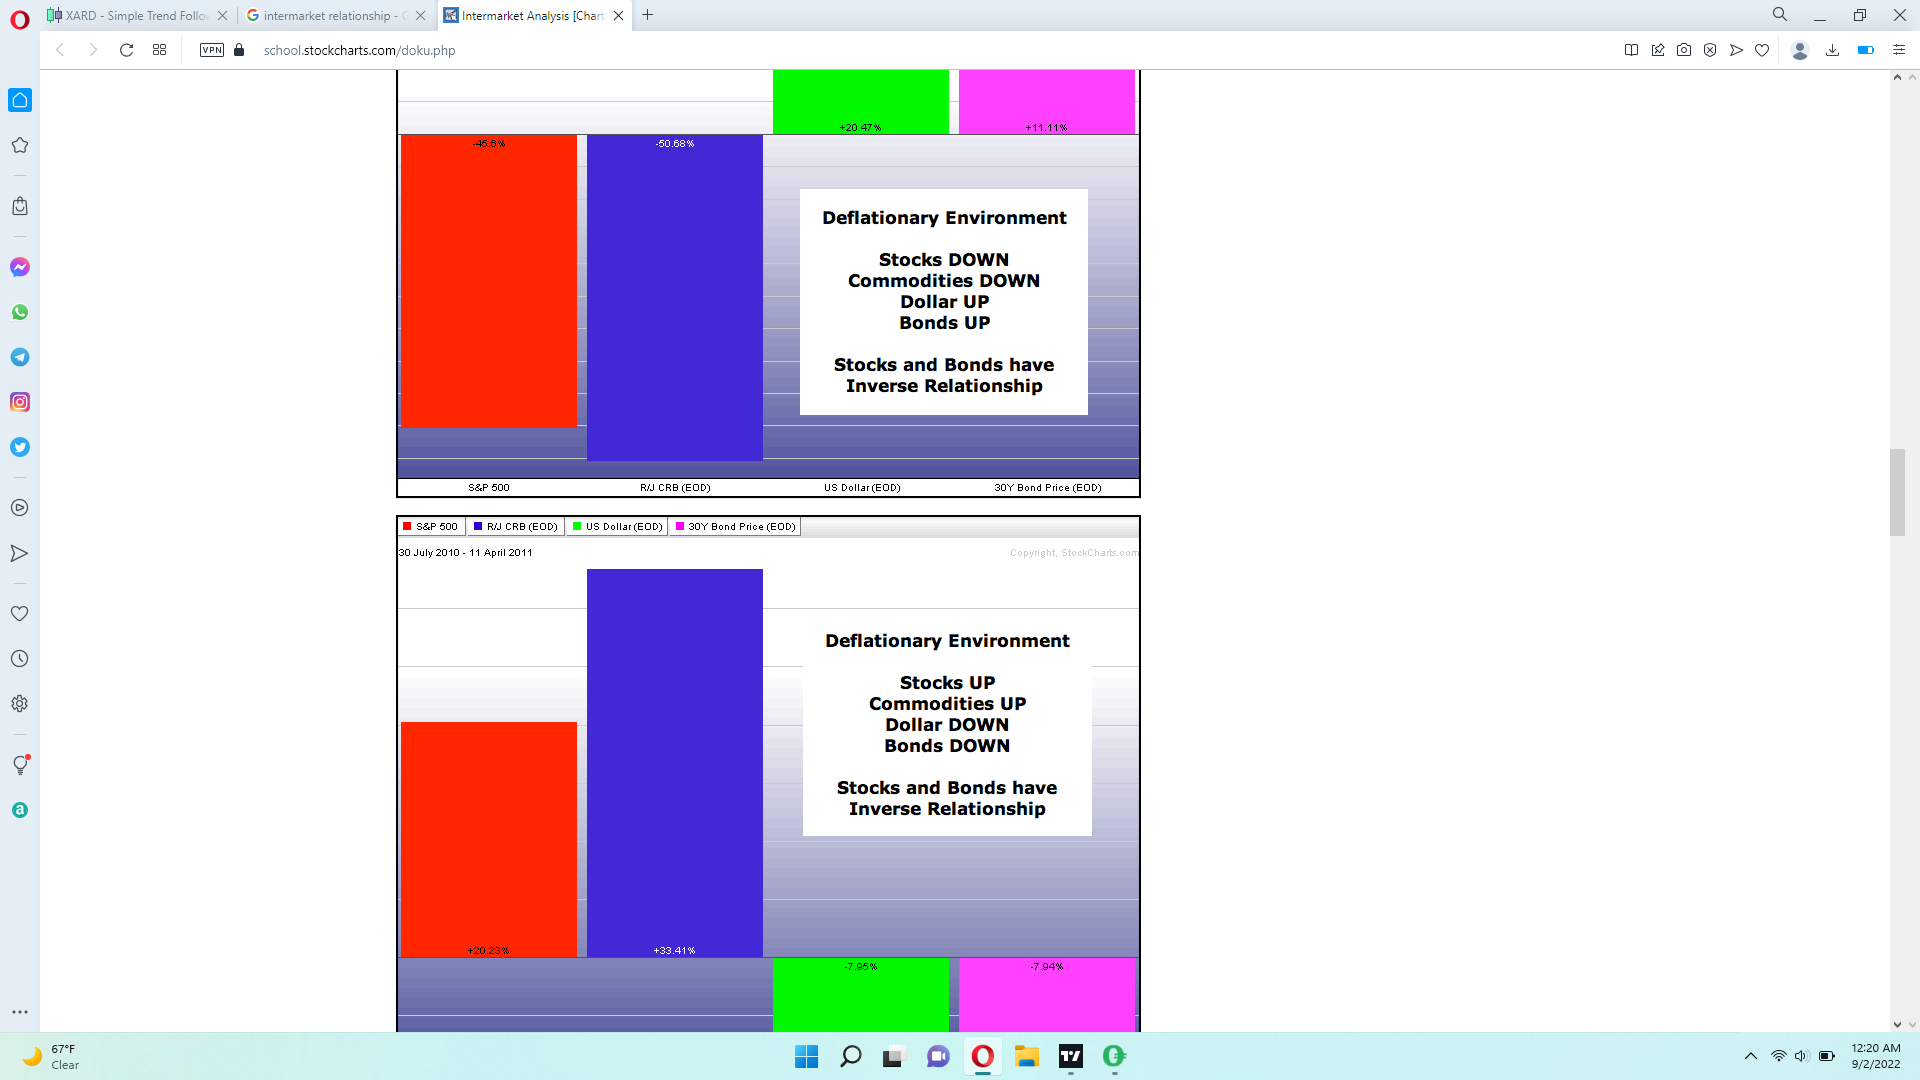Expand hidden system tray icons
This screenshot has height=1080, width=1920.
[1750, 1056]
